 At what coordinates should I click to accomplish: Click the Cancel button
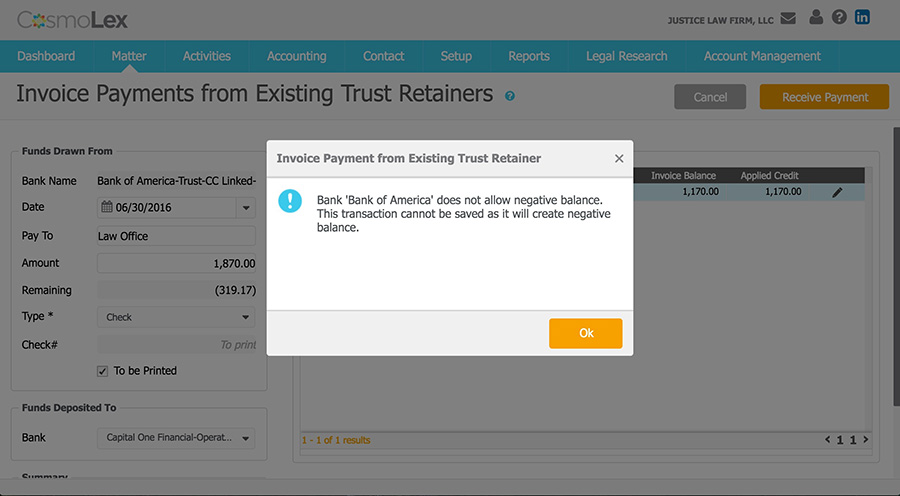[710, 97]
